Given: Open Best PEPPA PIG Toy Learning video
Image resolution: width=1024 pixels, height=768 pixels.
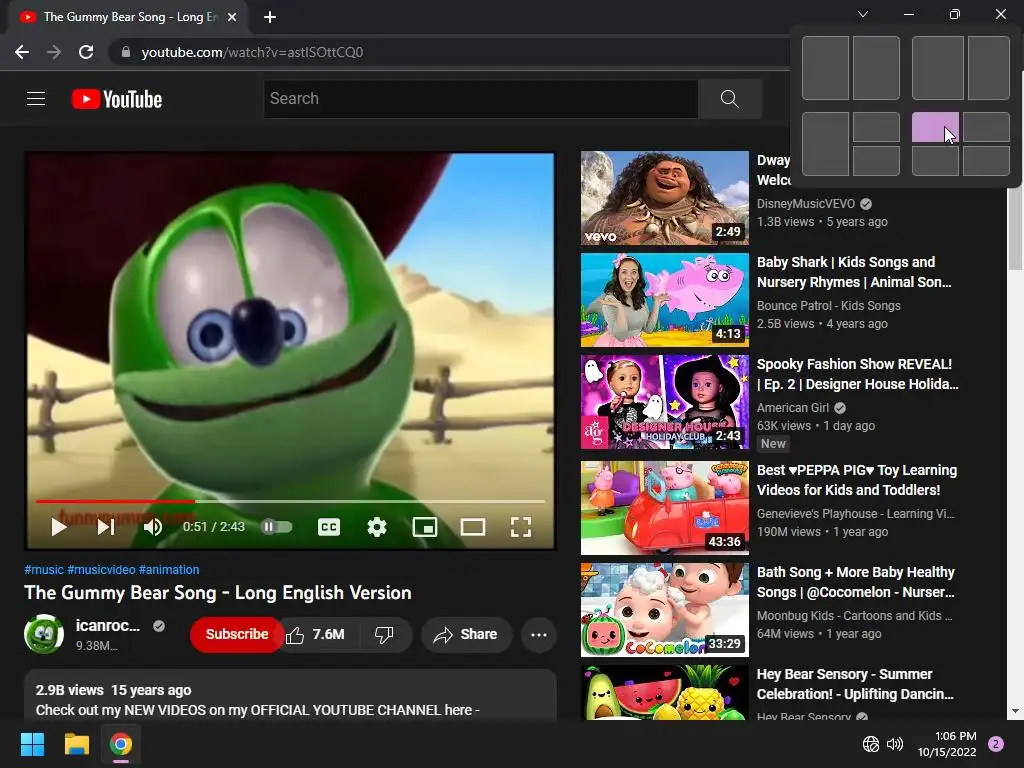Looking at the screenshot, I should pyautogui.click(x=857, y=480).
